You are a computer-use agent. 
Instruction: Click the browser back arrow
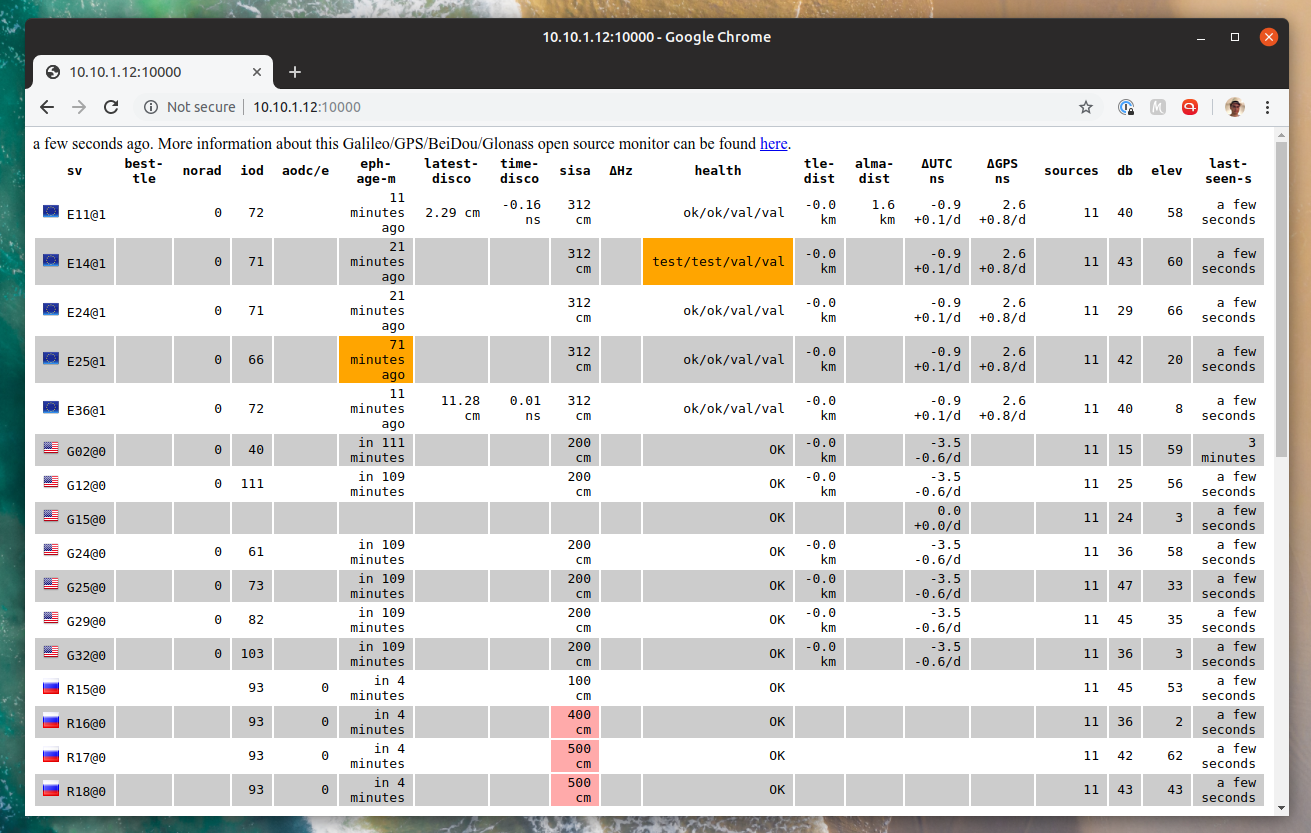pos(47,107)
